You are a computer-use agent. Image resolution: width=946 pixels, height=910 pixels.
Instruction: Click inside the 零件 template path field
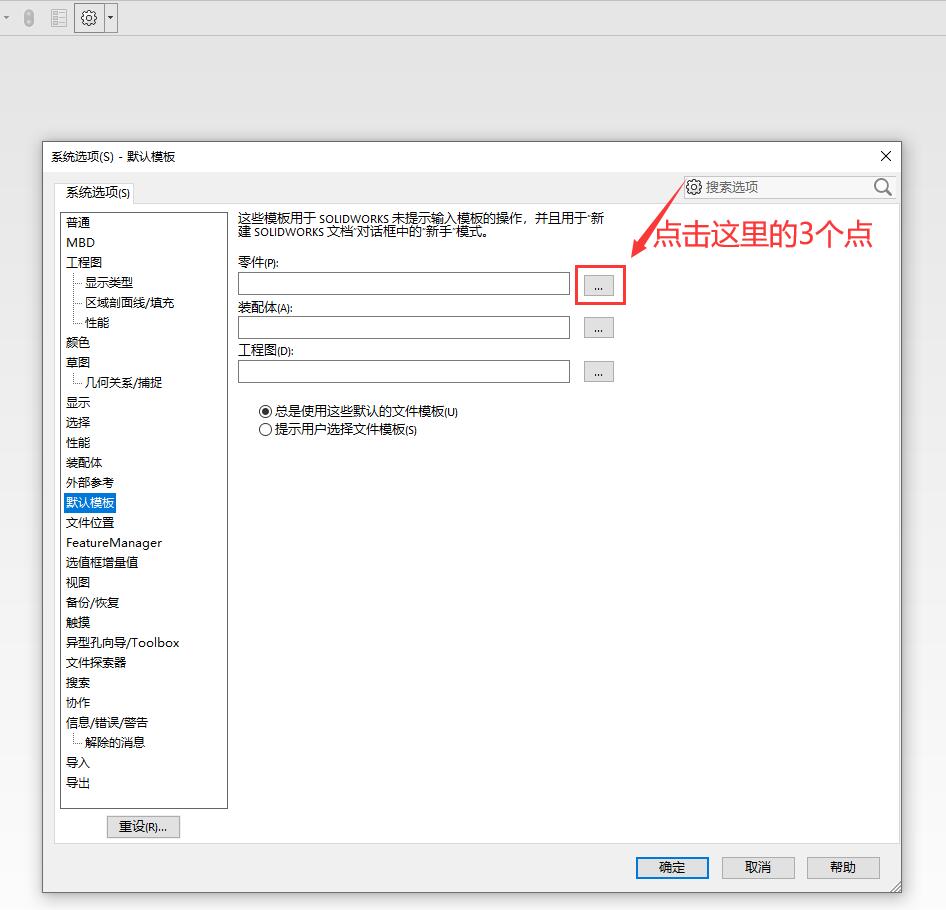(x=403, y=284)
